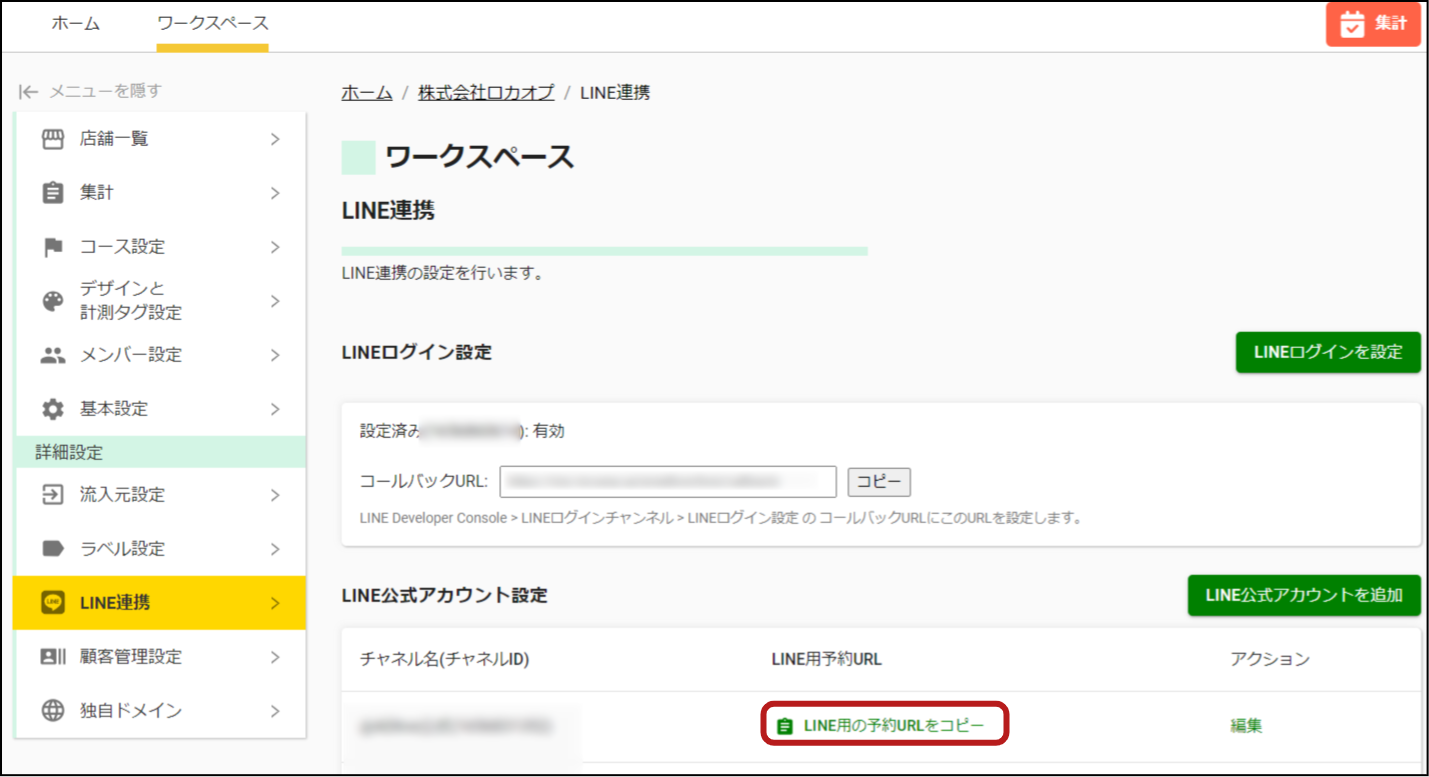Open 店舗一覧 menu item
1429x777 pixels.
pos(160,139)
